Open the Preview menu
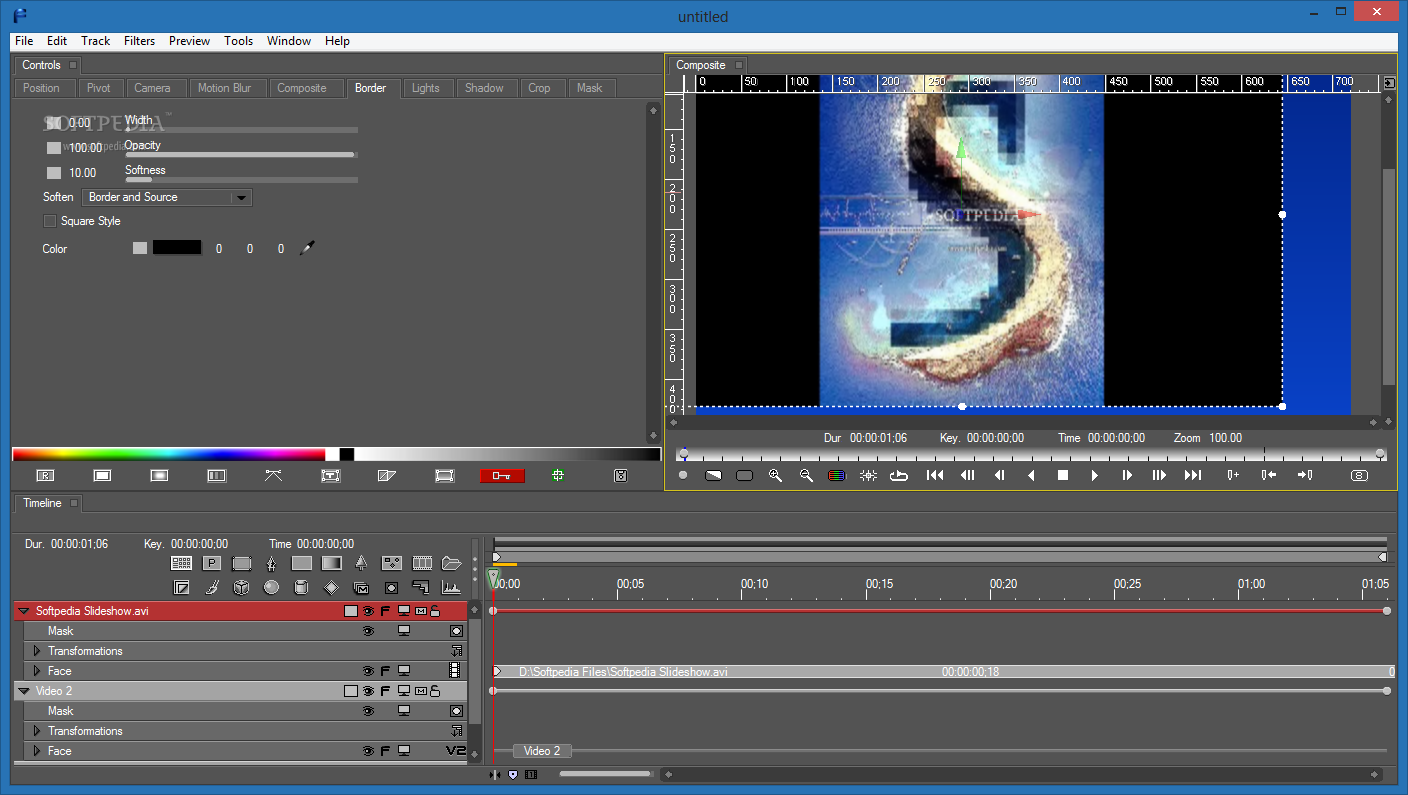The height and width of the screenshot is (795, 1408). click(x=189, y=41)
